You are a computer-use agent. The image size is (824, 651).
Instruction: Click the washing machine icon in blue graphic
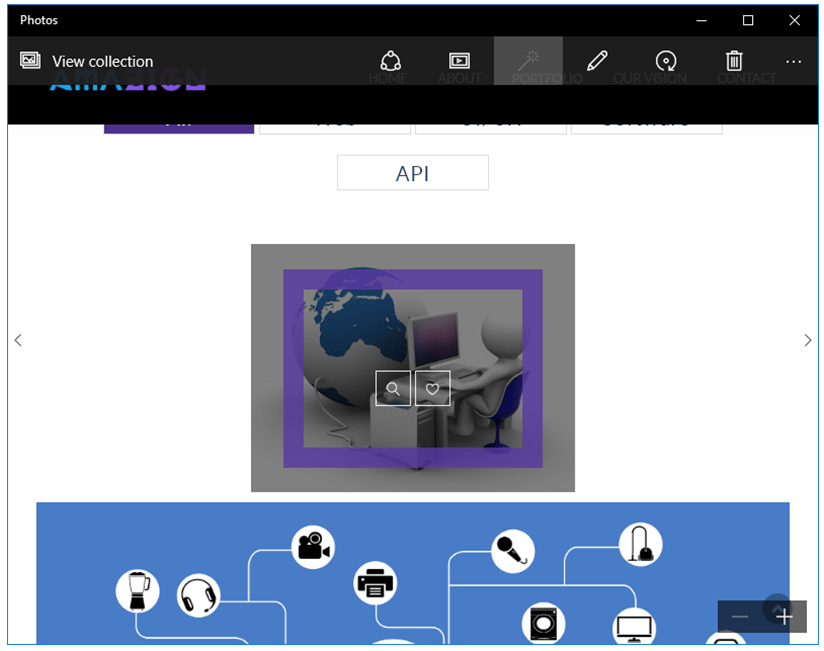point(543,624)
